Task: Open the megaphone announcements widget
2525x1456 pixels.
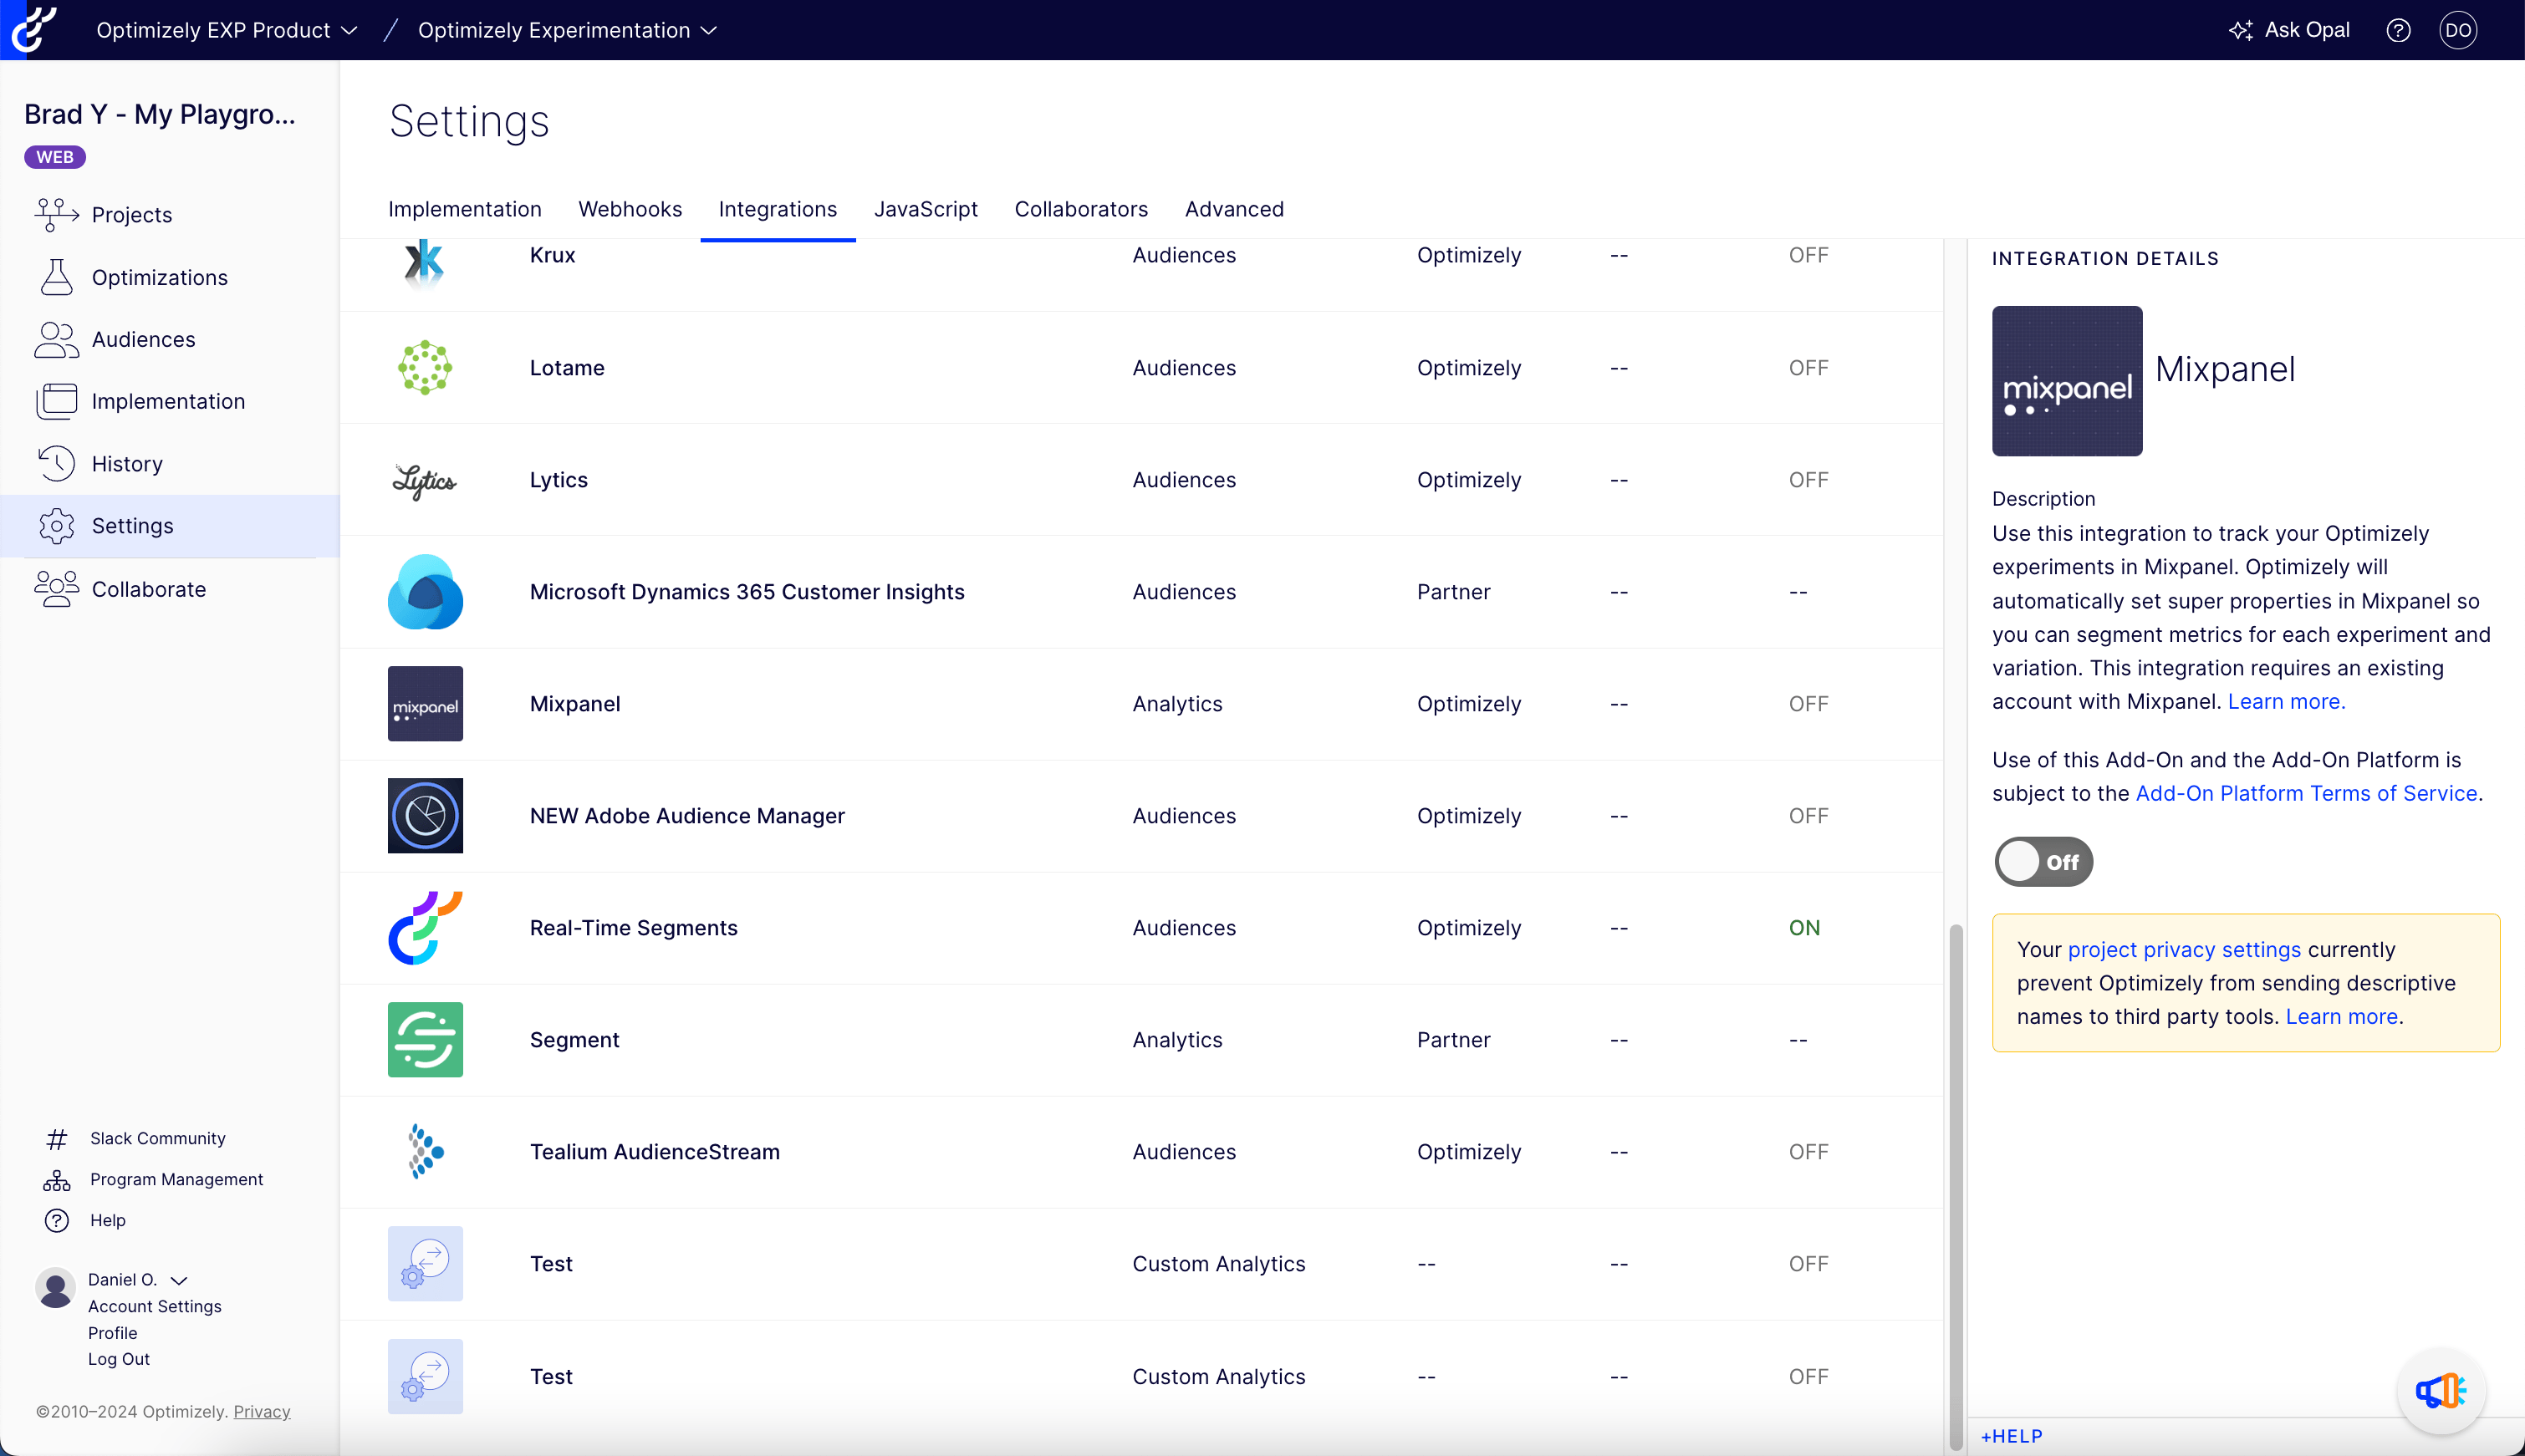Action: click(2441, 1391)
